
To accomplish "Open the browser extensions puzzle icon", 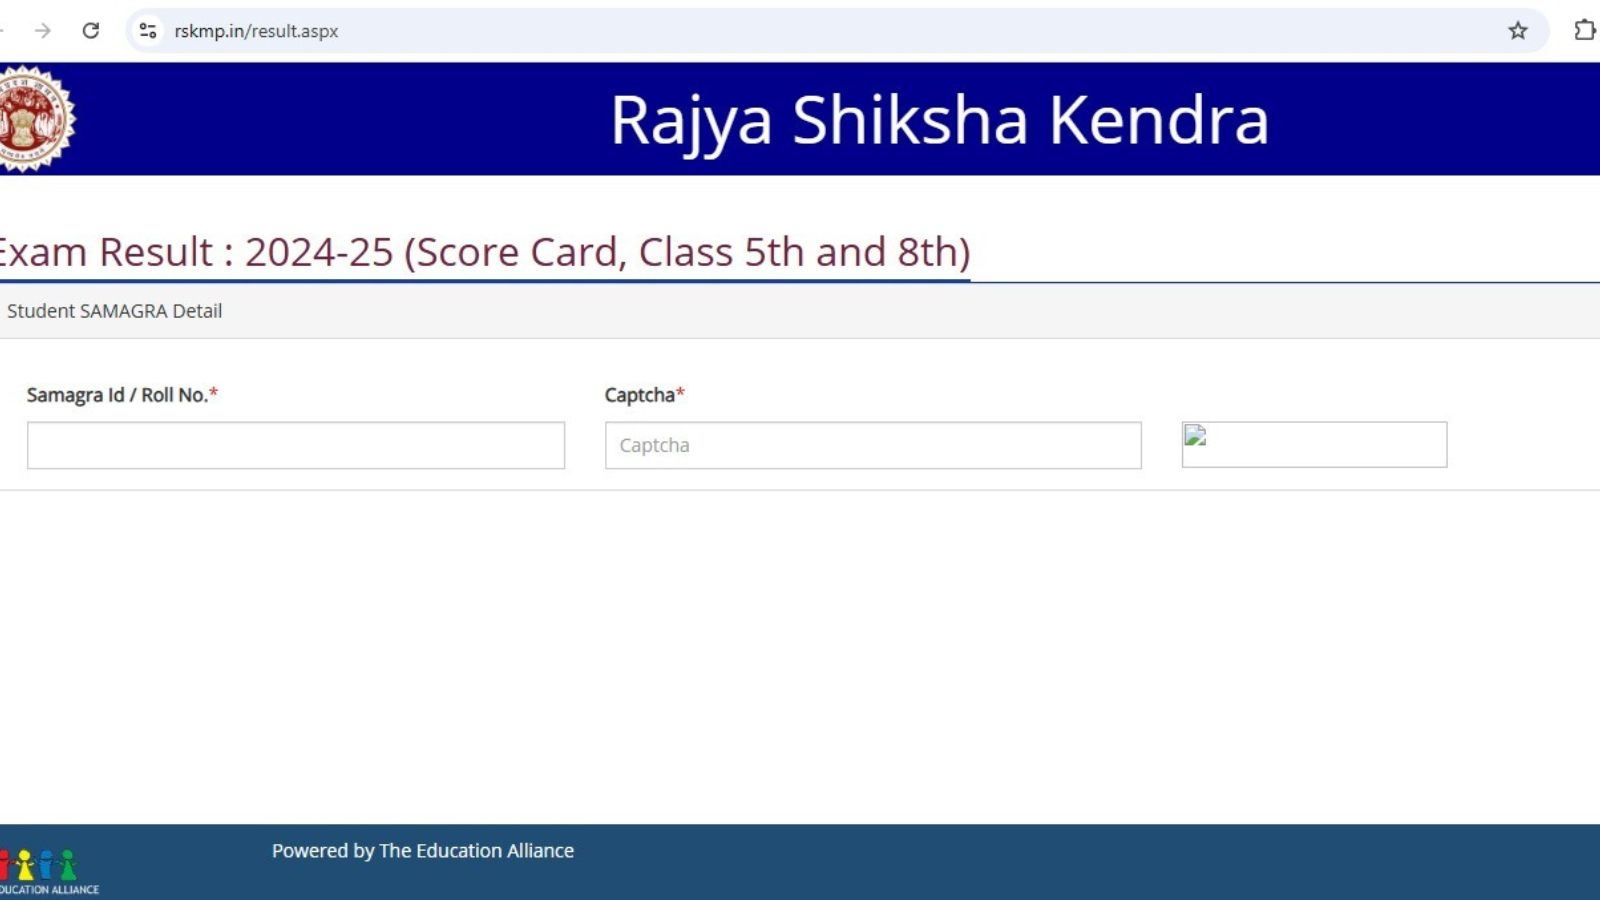I will (1584, 31).
